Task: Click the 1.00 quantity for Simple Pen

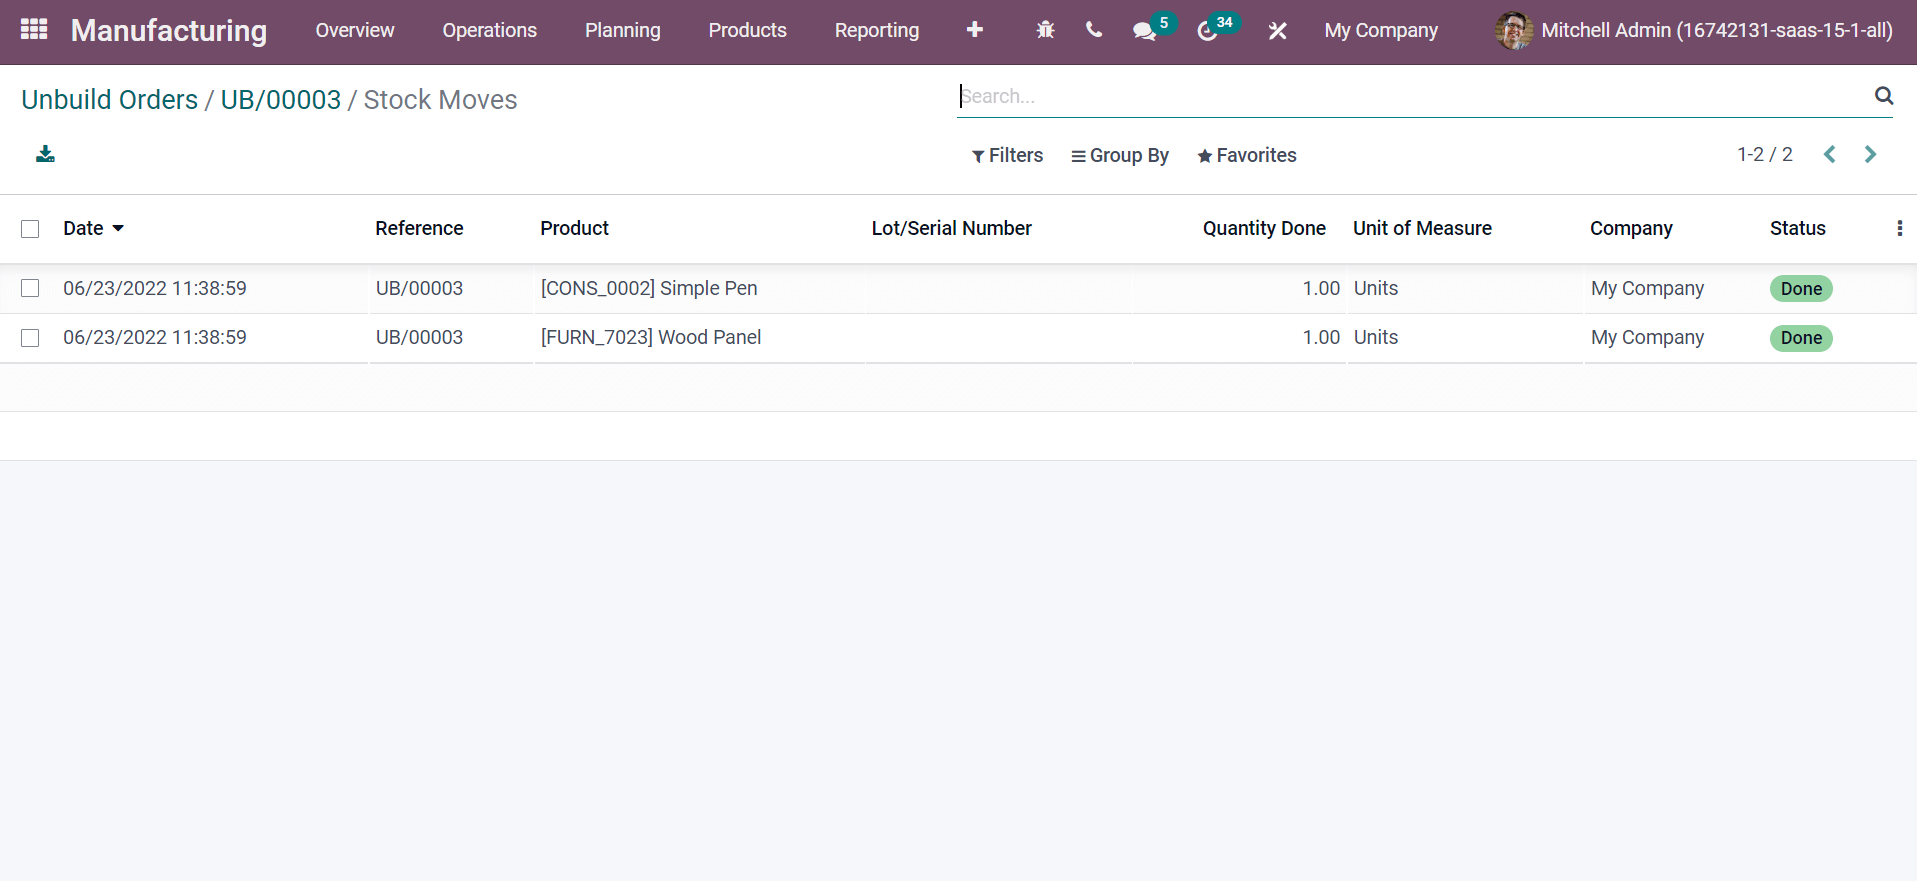Action: pyautogui.click(x=1321, y=288)
